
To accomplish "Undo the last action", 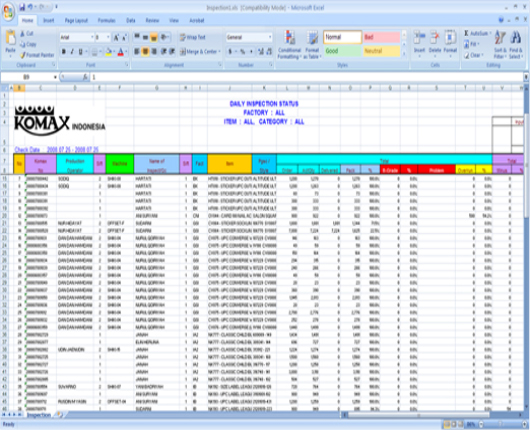I will point(31,7).
